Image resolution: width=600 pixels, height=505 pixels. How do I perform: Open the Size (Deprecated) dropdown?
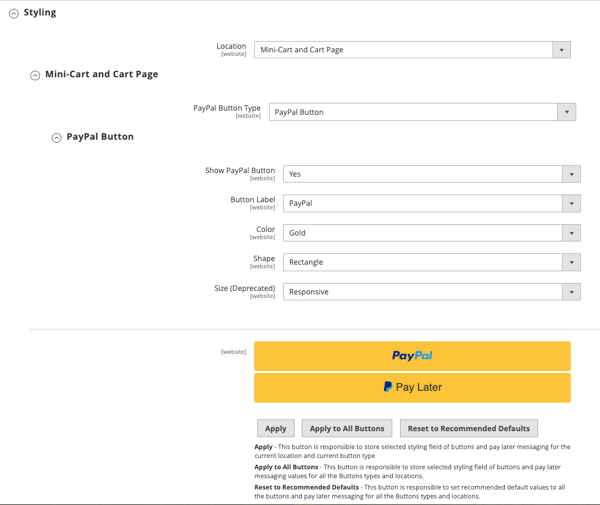tap(432, 292)
